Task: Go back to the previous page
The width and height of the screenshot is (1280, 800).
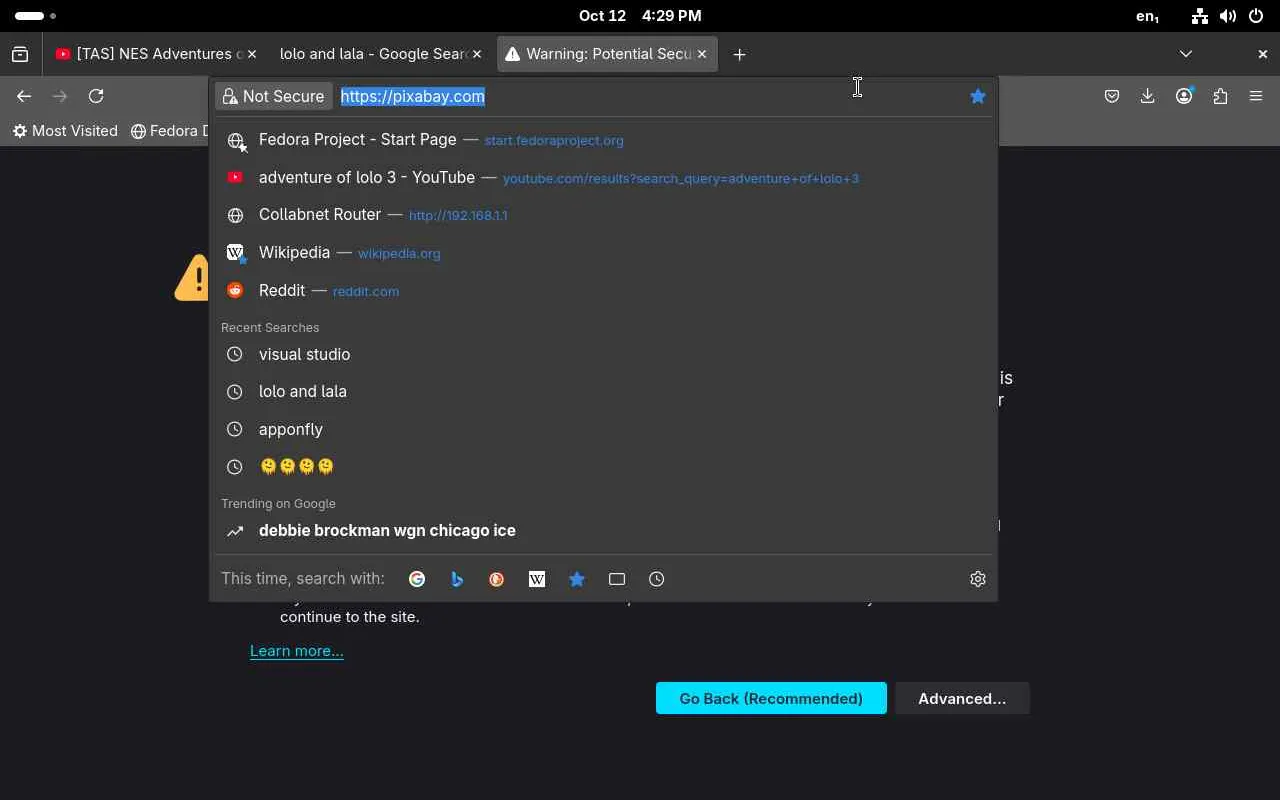Action: pyautogui.click(x=24, y=96)
